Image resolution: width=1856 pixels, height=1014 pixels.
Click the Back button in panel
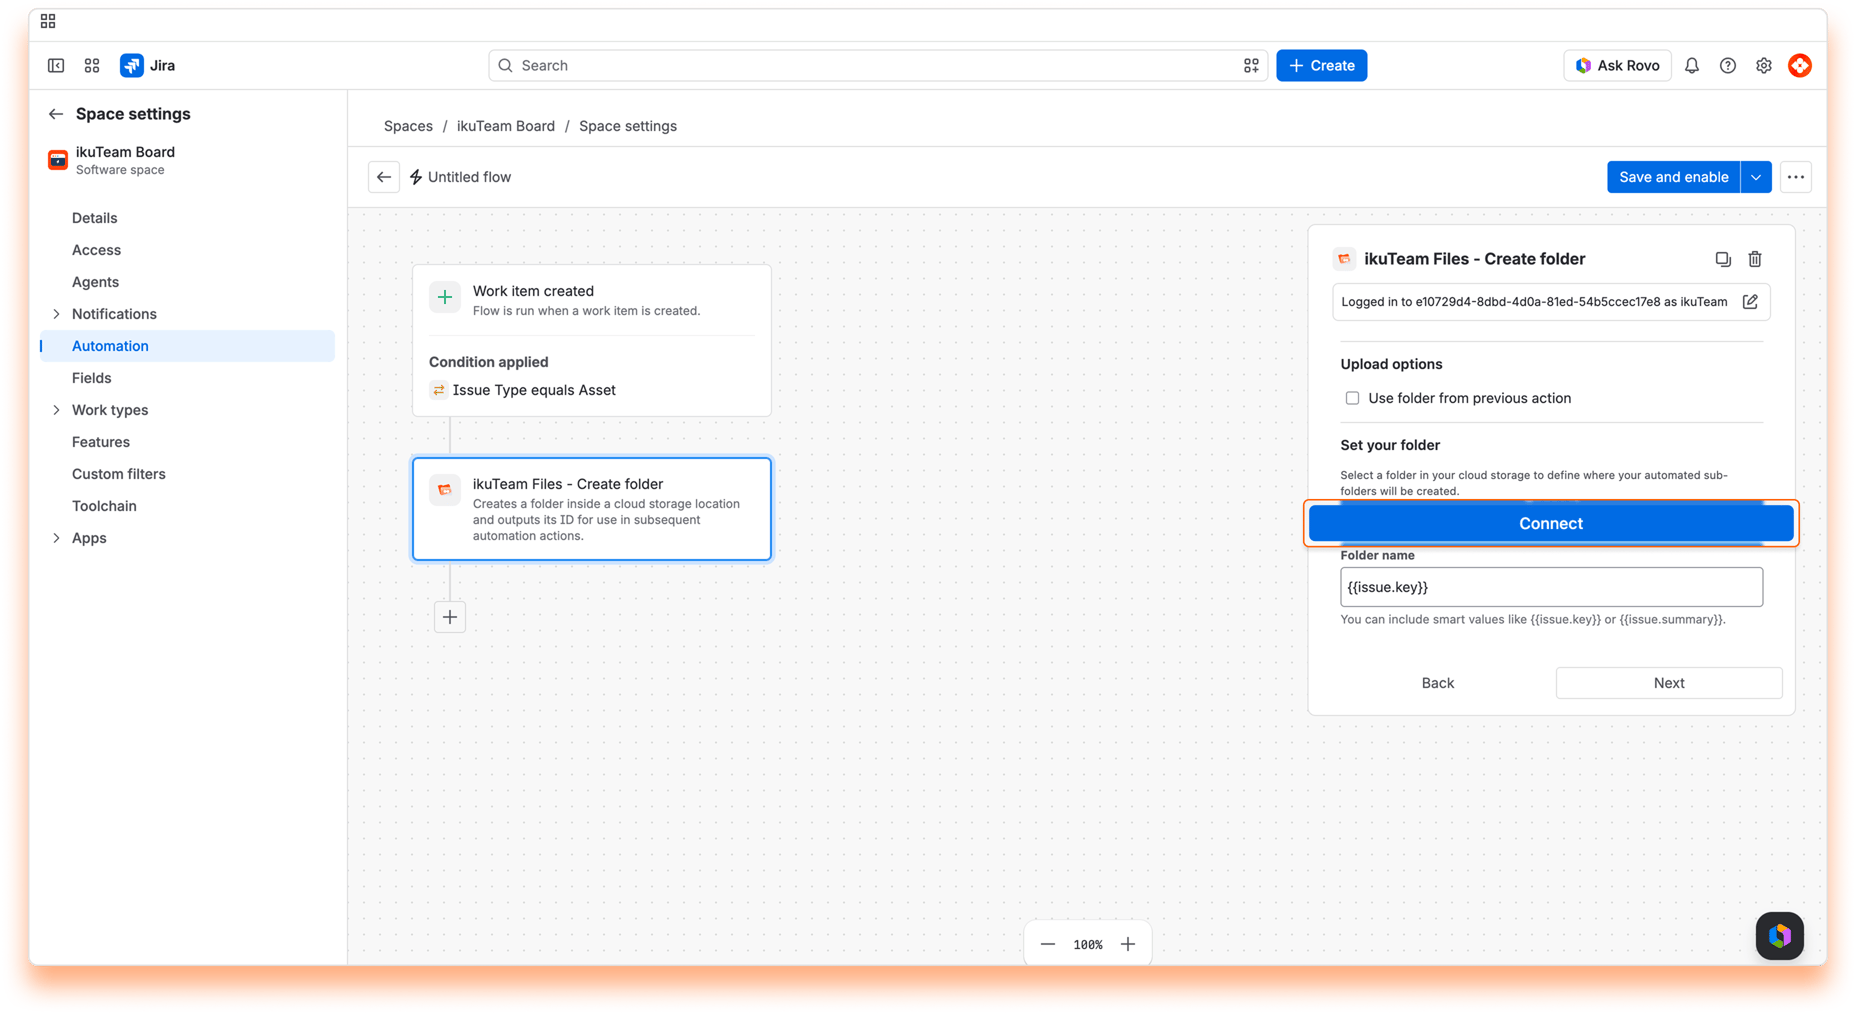(1437, 683)
